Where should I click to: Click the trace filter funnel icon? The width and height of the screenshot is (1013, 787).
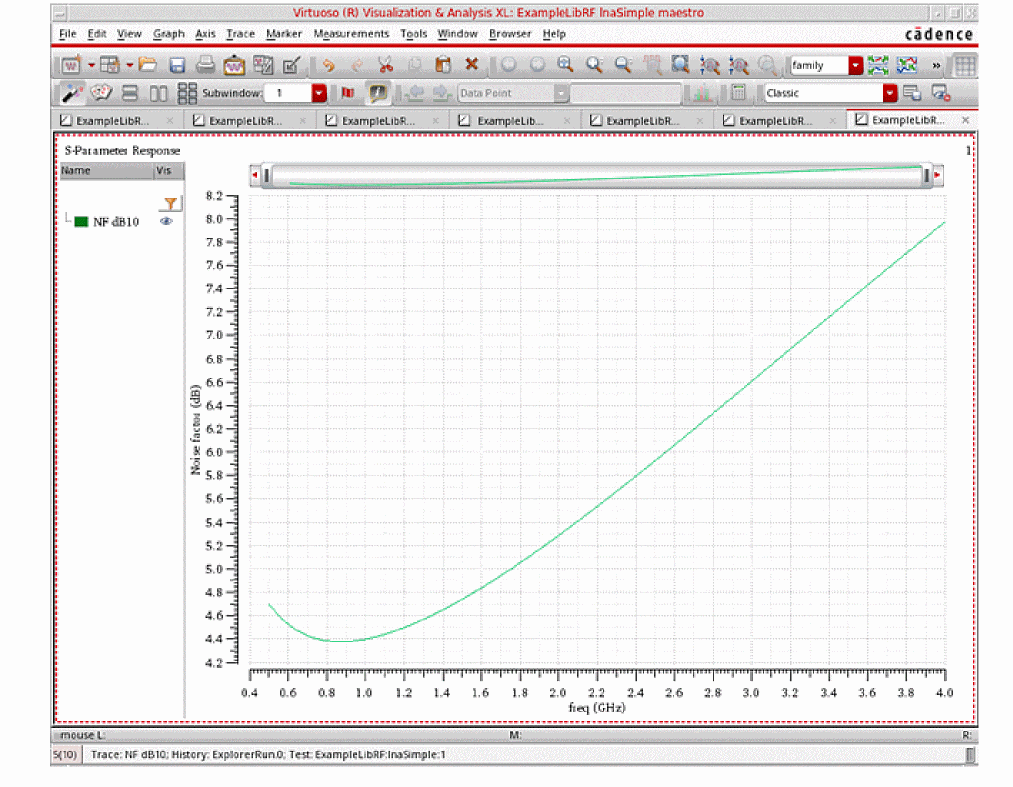click(172, 203)
